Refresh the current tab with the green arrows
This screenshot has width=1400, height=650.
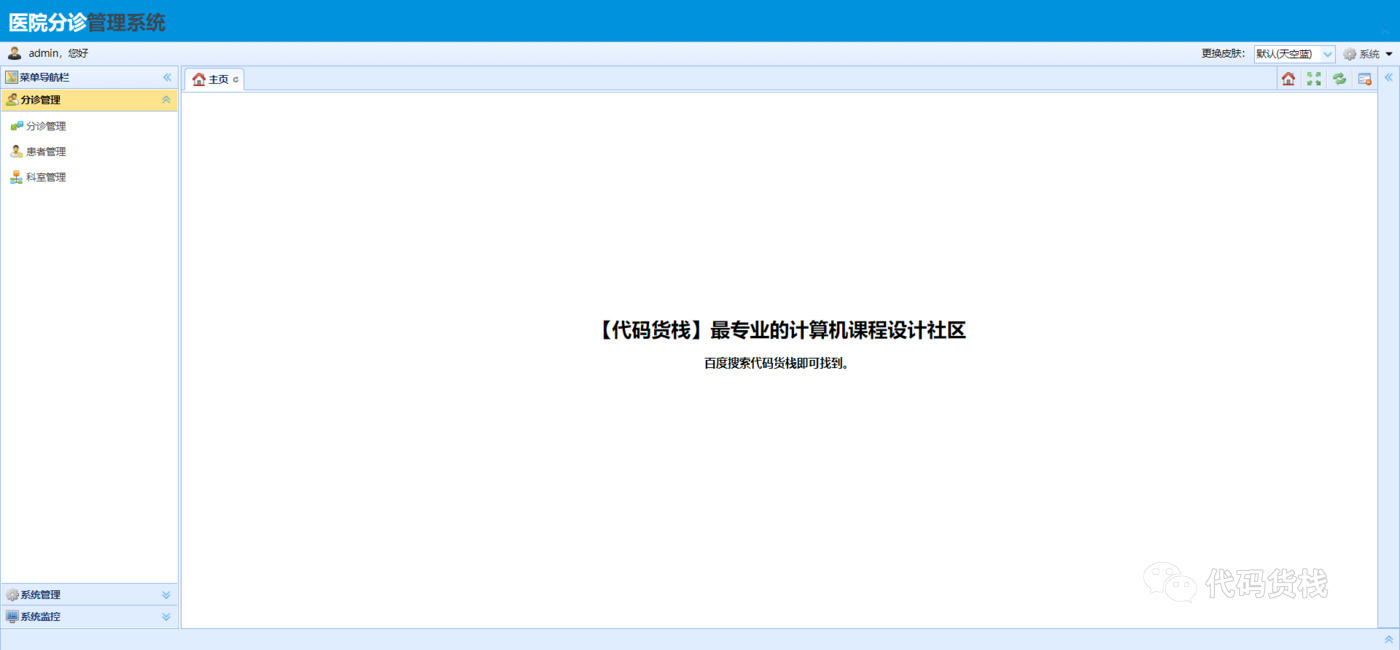pyautogui.click(x=1339, y=79)
